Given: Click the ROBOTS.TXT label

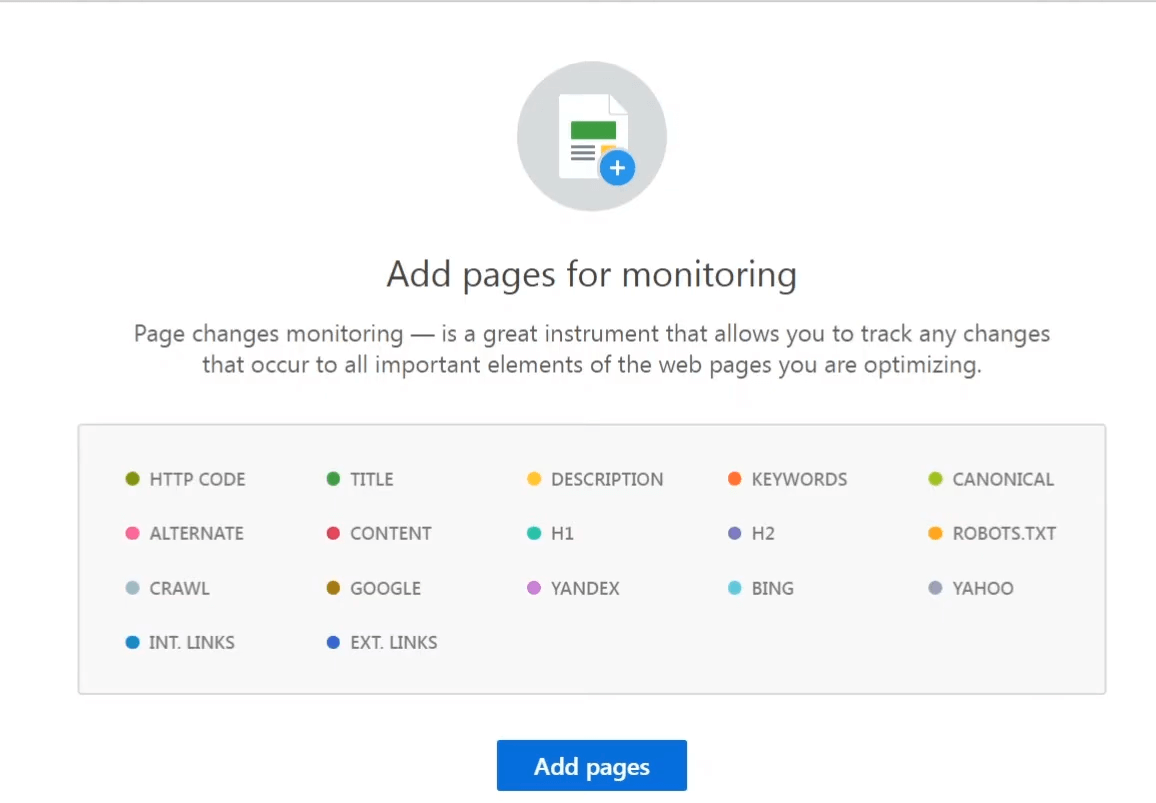Looking at the screenshot, I should click(1004, 533).
